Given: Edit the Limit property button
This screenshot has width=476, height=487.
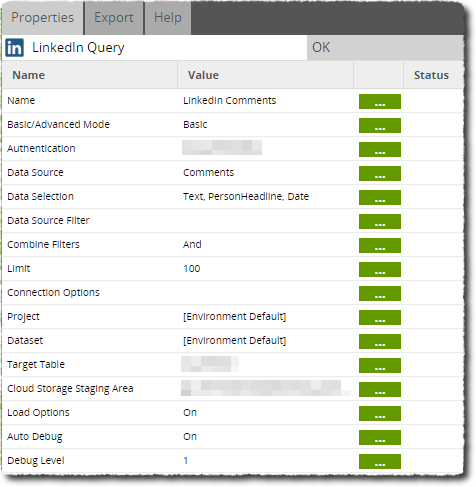Looking at the screenshot, I should 380,269.
